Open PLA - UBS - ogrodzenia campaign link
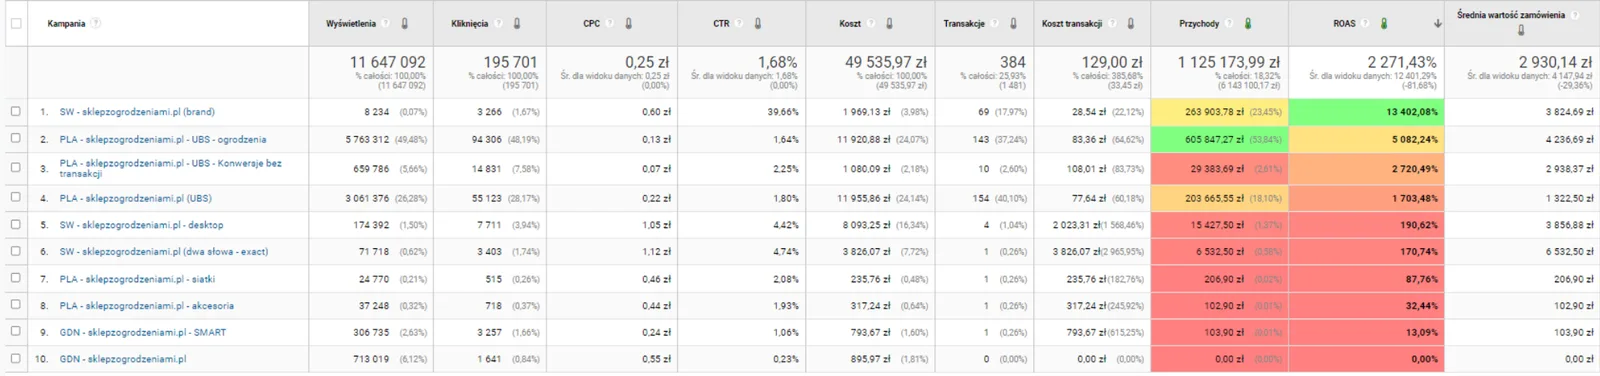Image resolution: width=1600 pixels, height=376 pixels. 163,139
